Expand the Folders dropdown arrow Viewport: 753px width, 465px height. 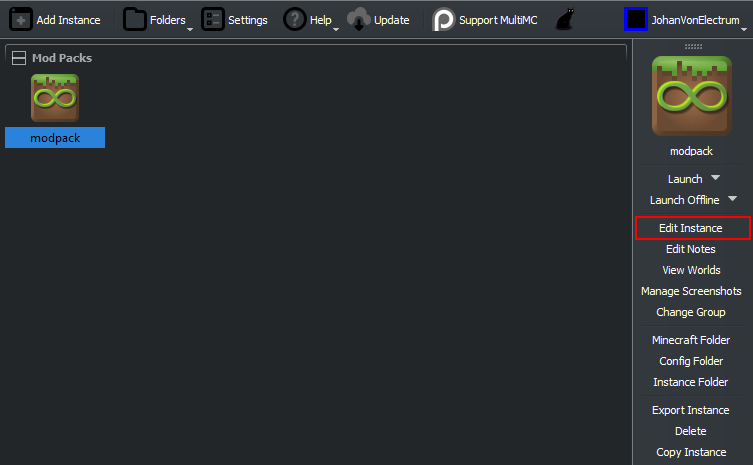tap(190, 29)
